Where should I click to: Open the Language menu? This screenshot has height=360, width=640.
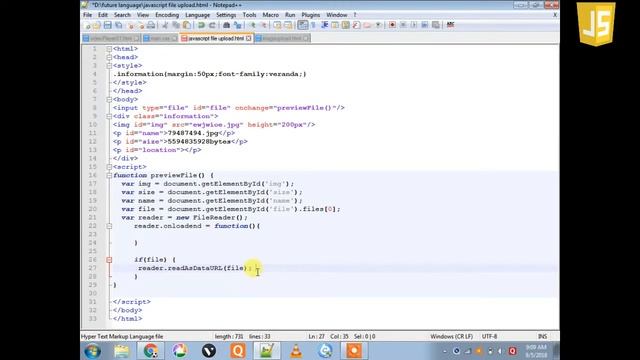(x=198, y=15)
